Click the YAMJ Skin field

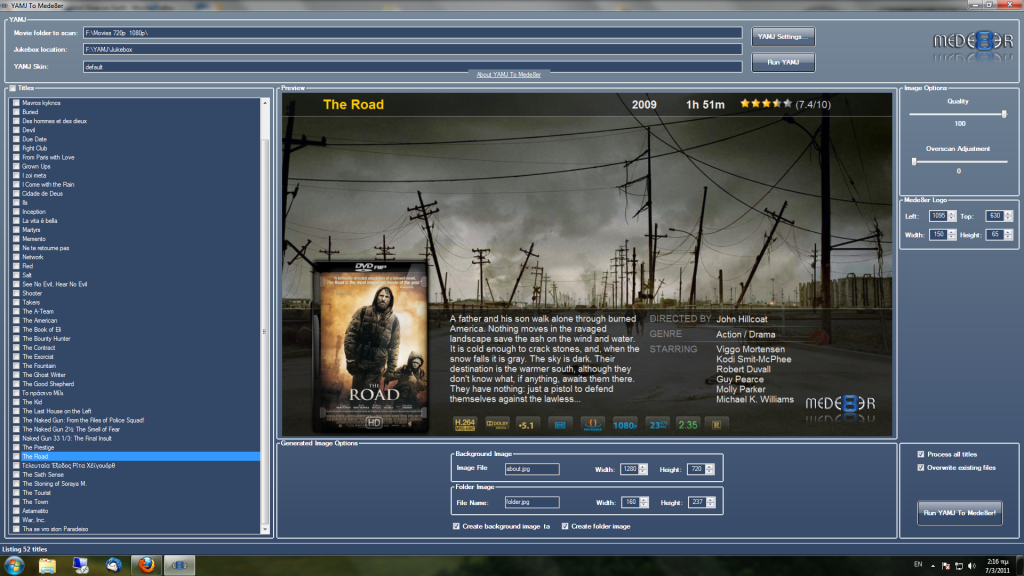coord(413,67)
